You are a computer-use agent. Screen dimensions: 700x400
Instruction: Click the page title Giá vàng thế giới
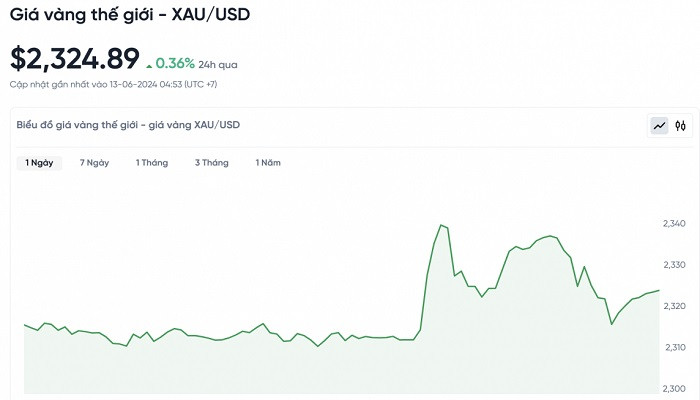[130, 15]
